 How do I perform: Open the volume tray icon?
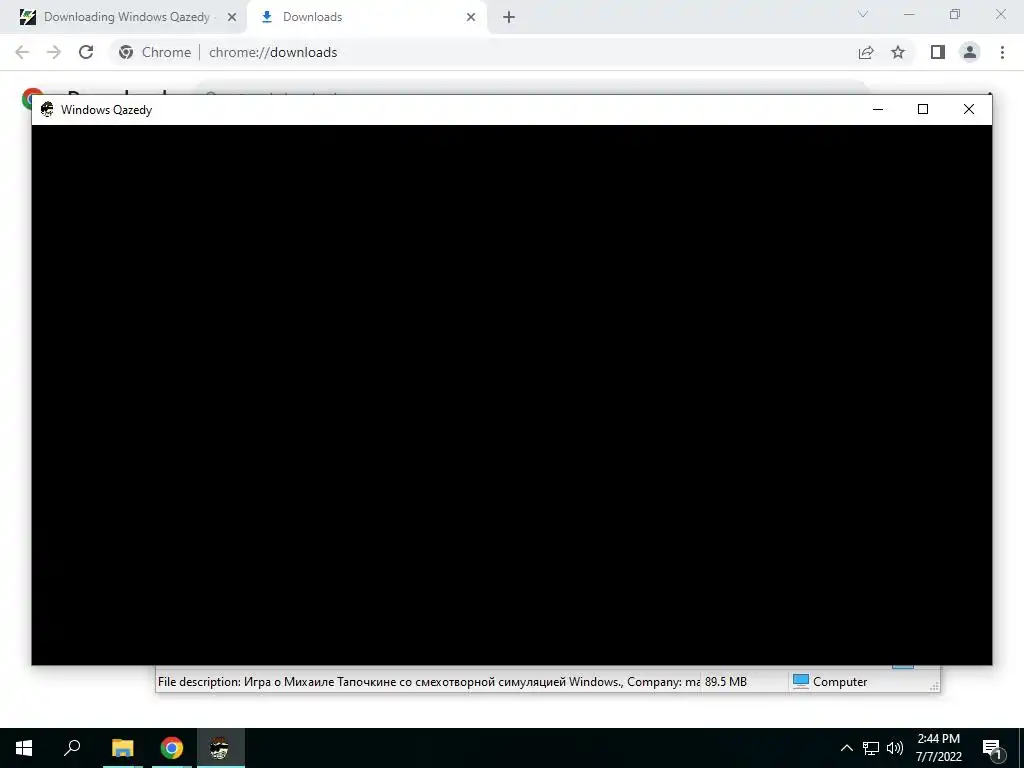point(895,748)
